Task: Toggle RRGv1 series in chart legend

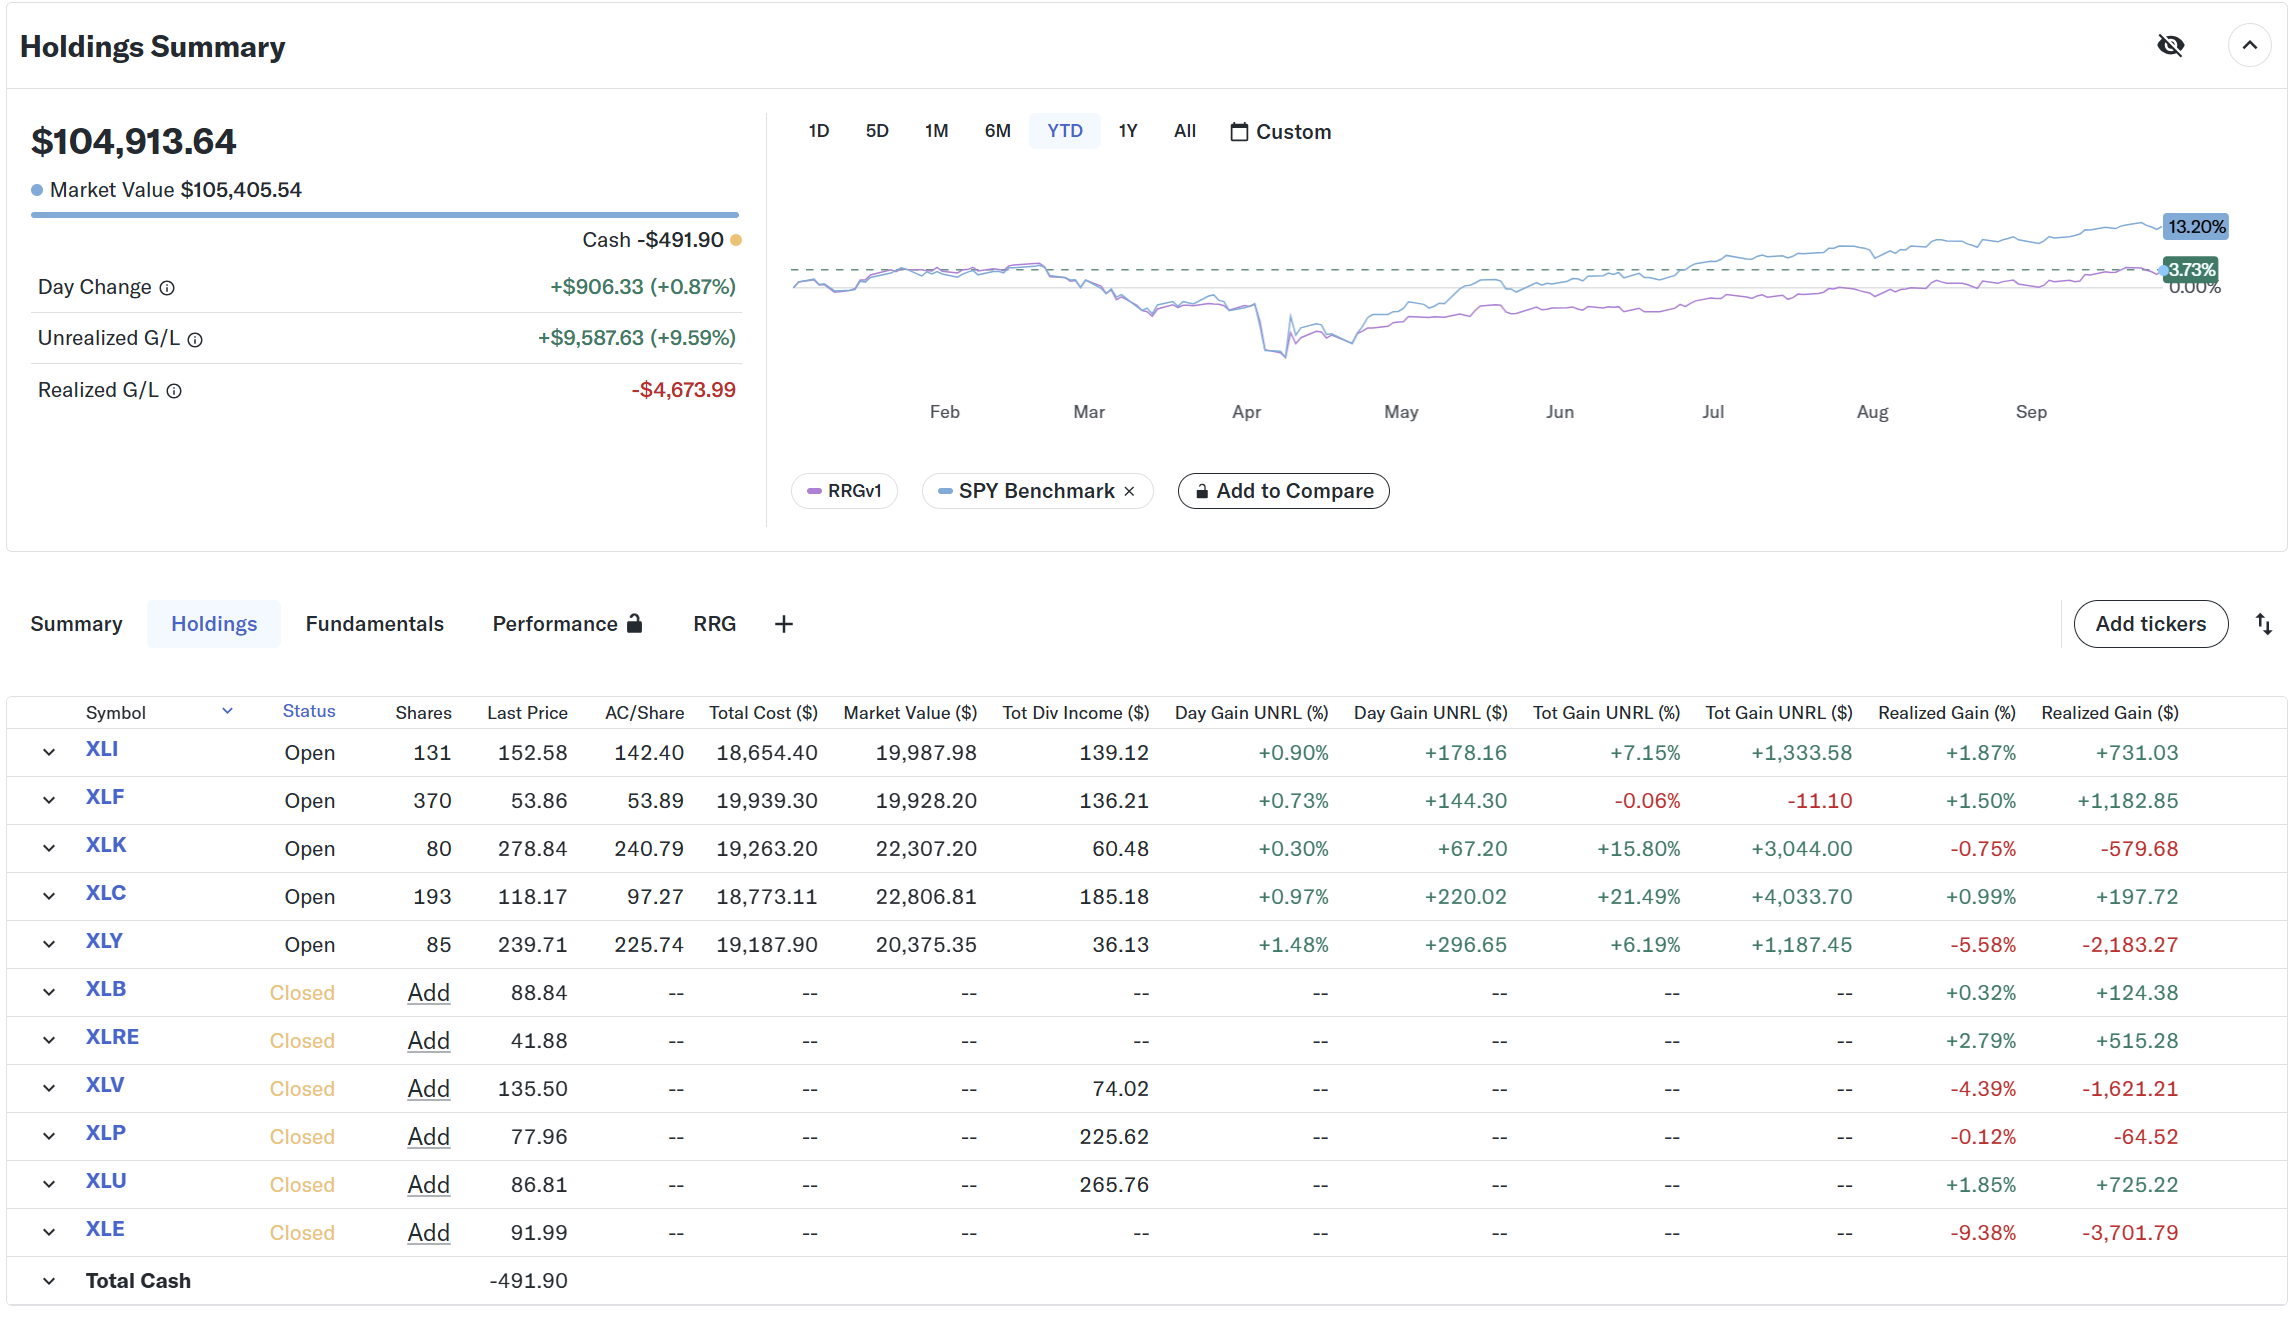Action: 844,491
